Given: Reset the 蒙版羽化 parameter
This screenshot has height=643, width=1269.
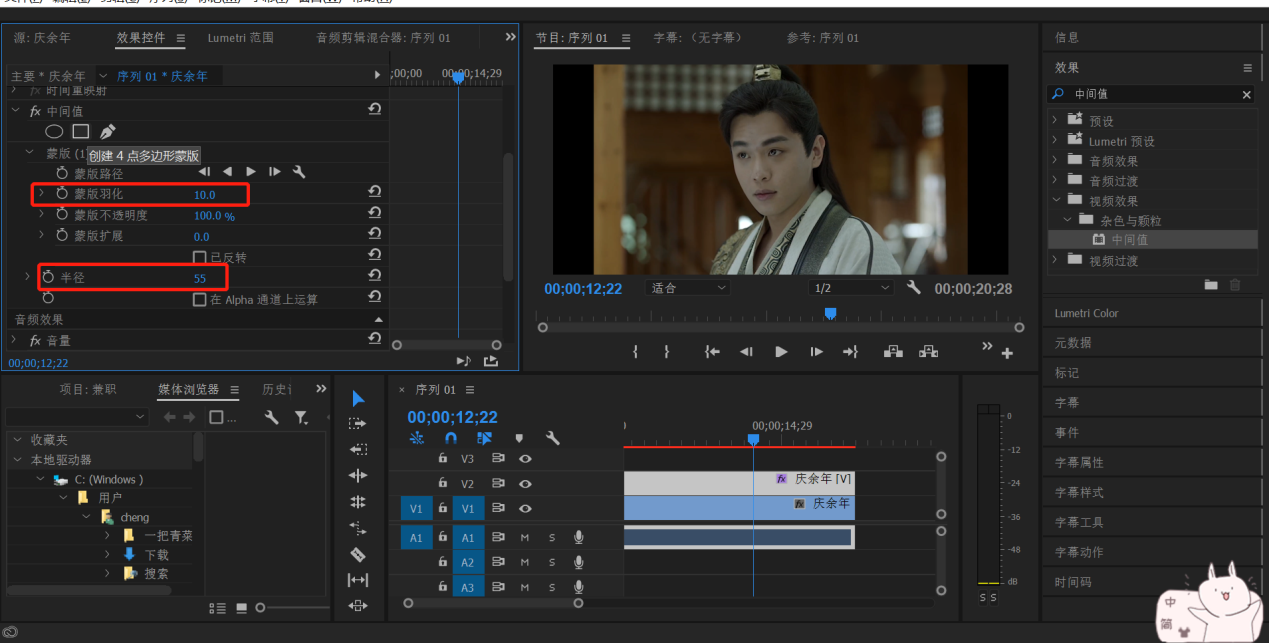Looking at the screenshot, I should pyautogui.click(x=374, y=193).
